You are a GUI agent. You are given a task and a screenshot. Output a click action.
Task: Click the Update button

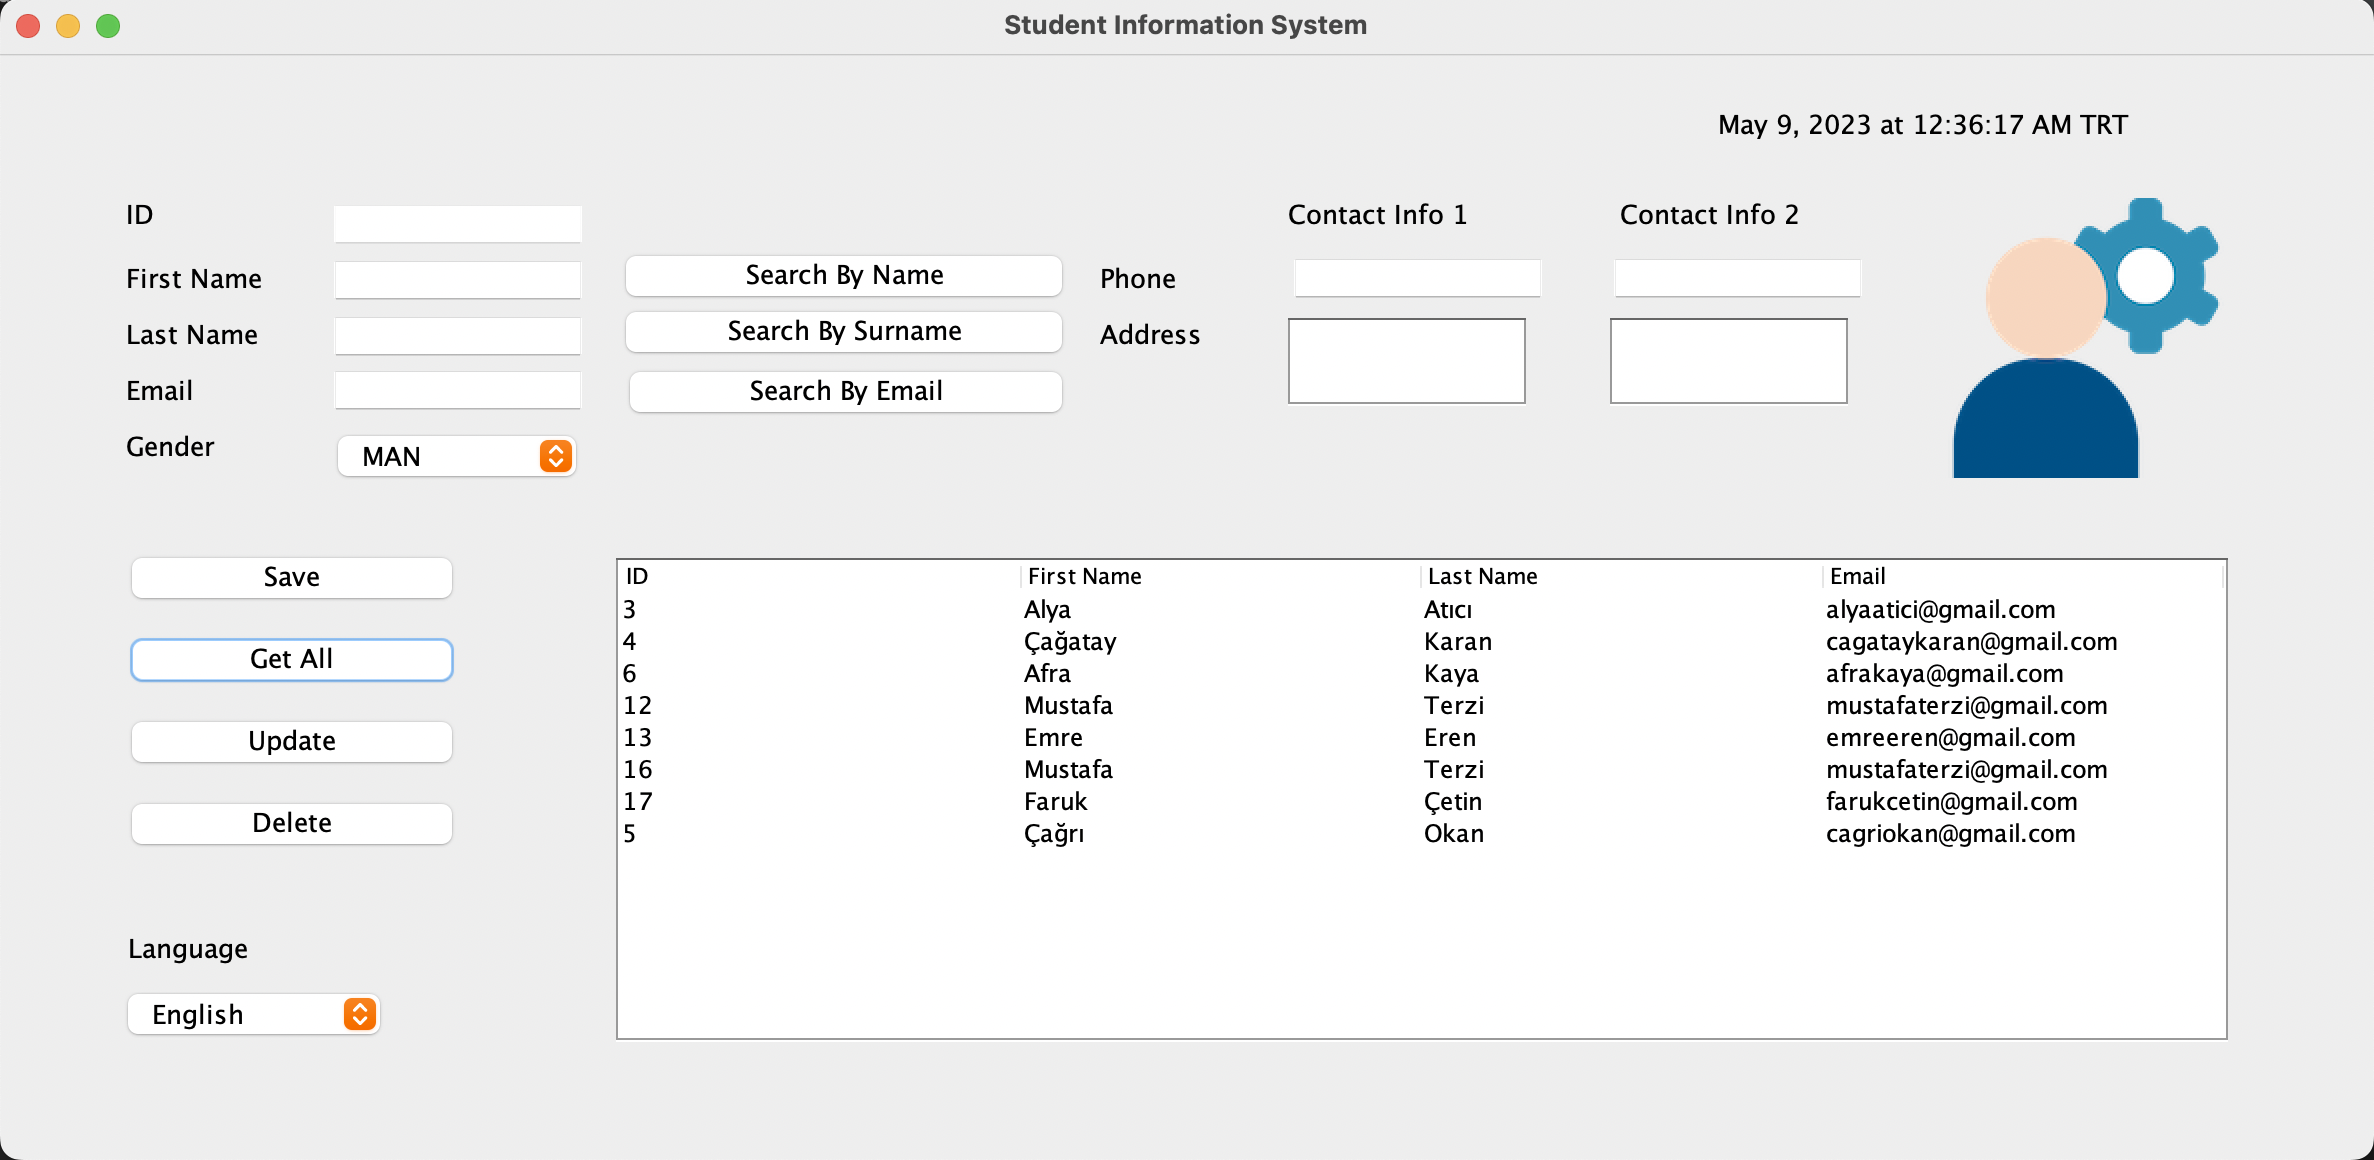pyautogui.click(x=290, y=741)
